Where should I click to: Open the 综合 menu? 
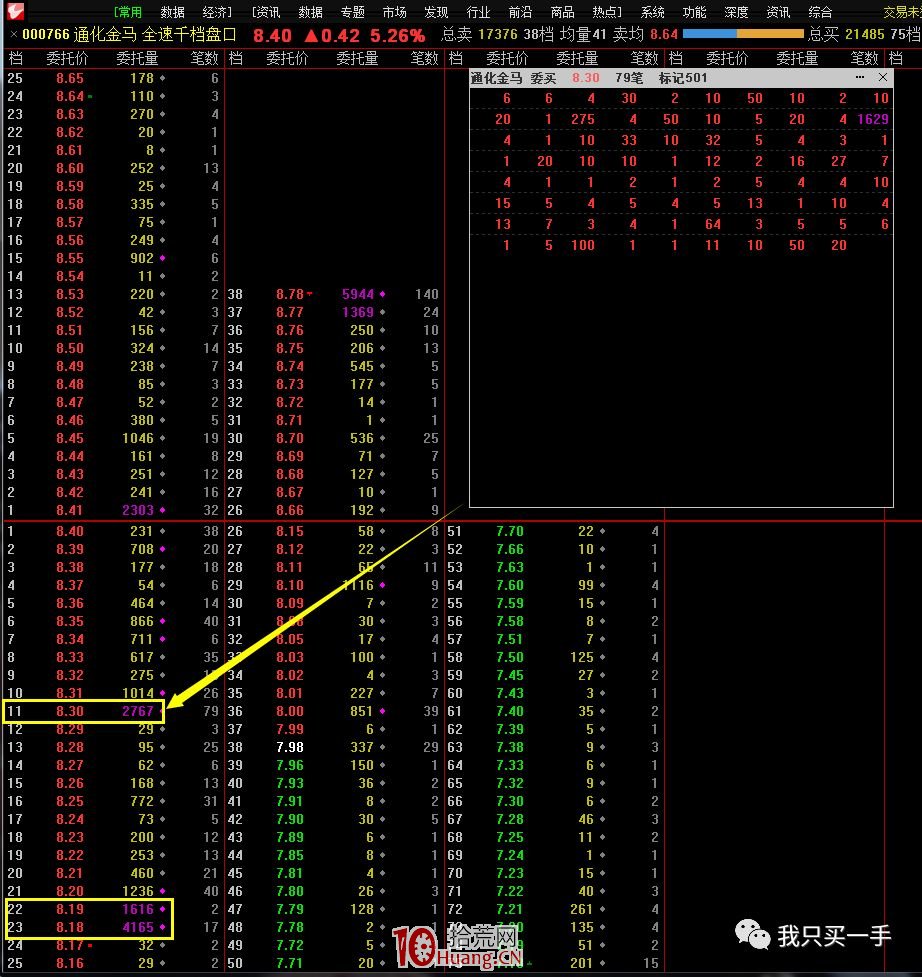pyautogui.click(x=820, y=12)
